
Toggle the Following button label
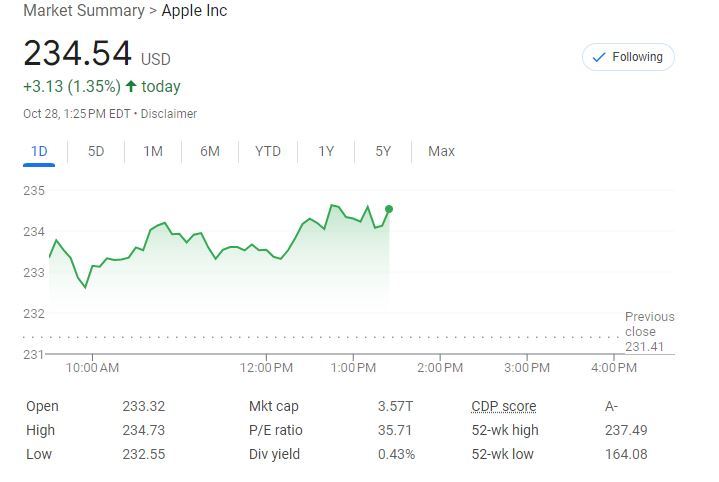tap(637, 57)
